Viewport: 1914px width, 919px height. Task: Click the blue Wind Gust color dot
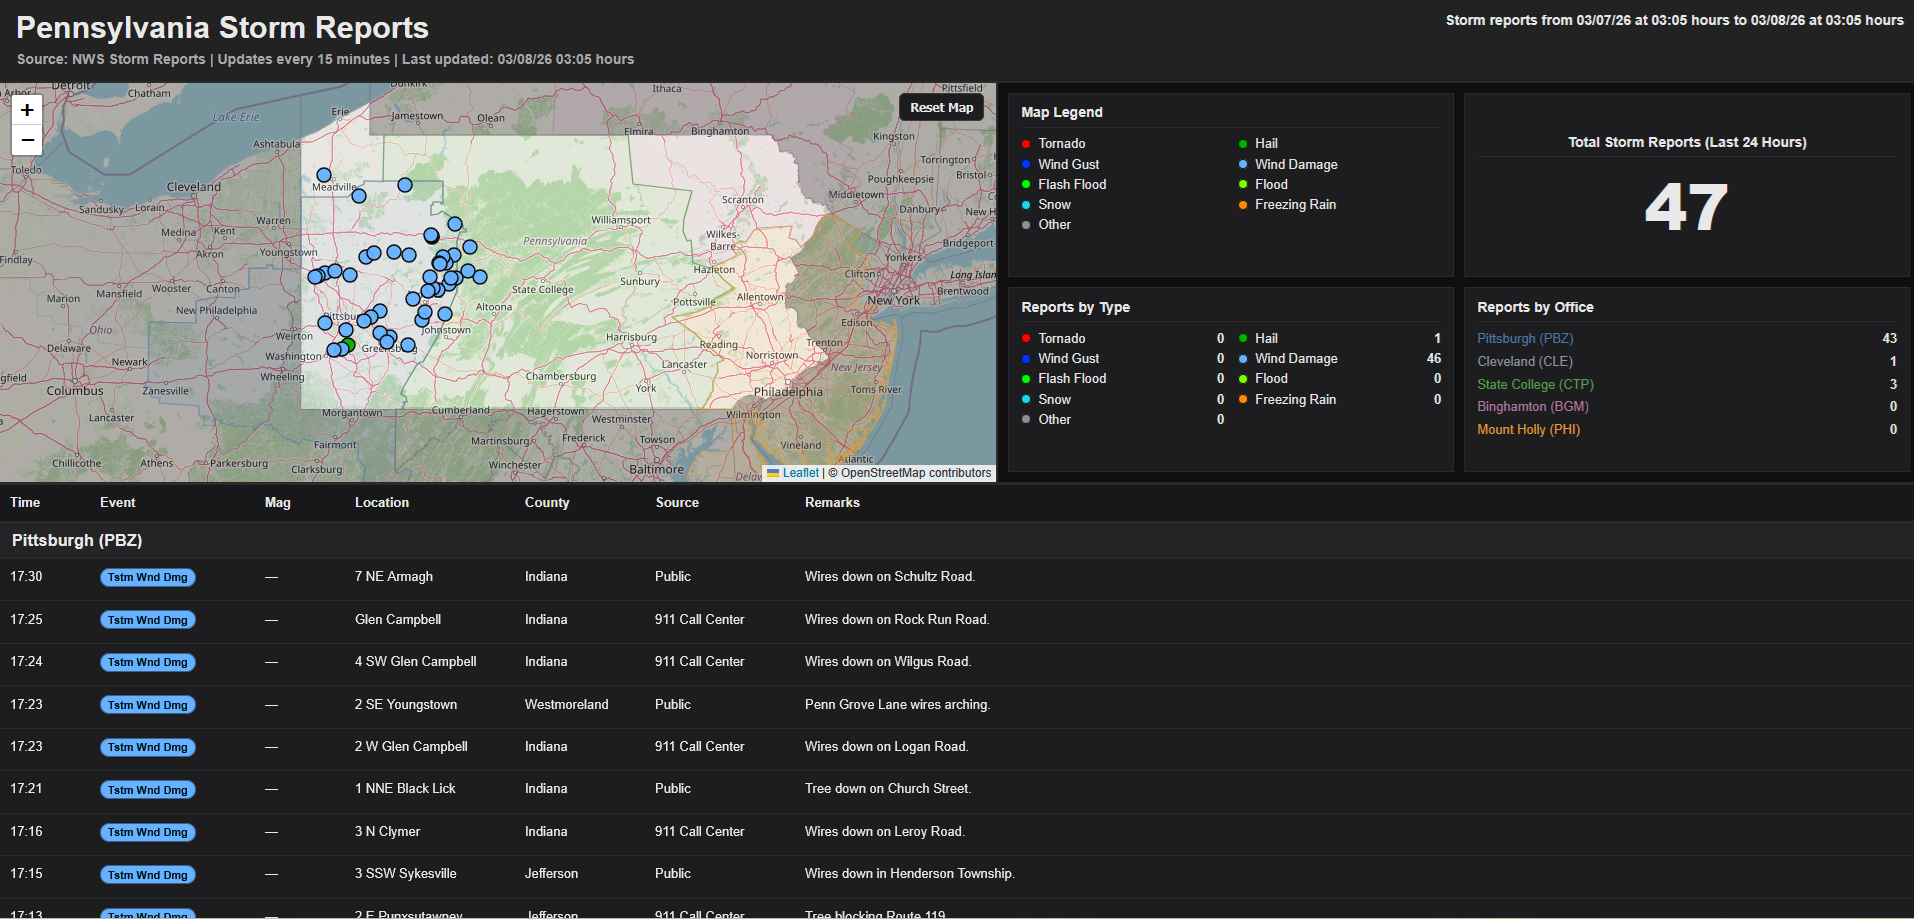1025,164
